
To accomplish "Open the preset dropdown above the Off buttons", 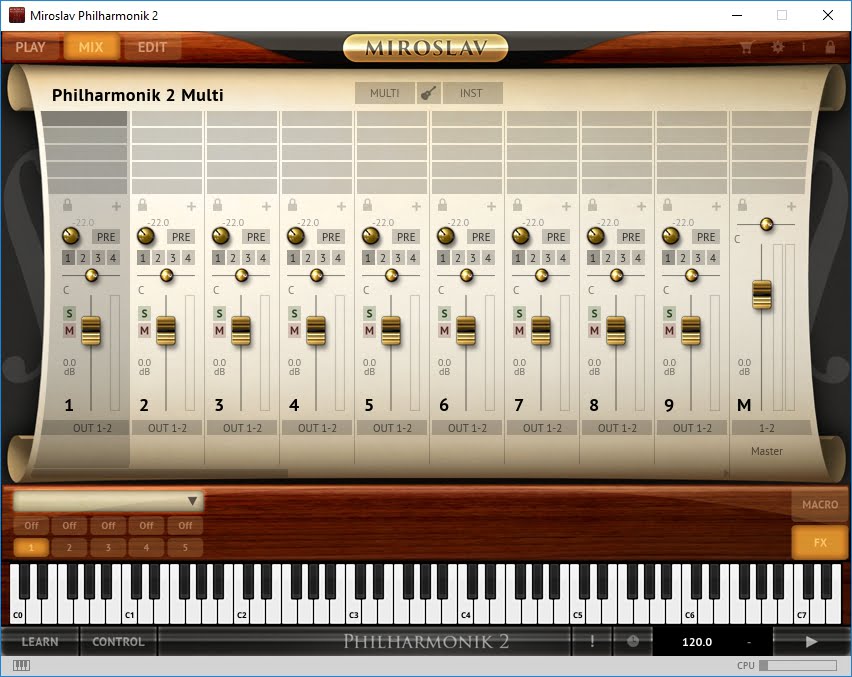I will point(108,501).
